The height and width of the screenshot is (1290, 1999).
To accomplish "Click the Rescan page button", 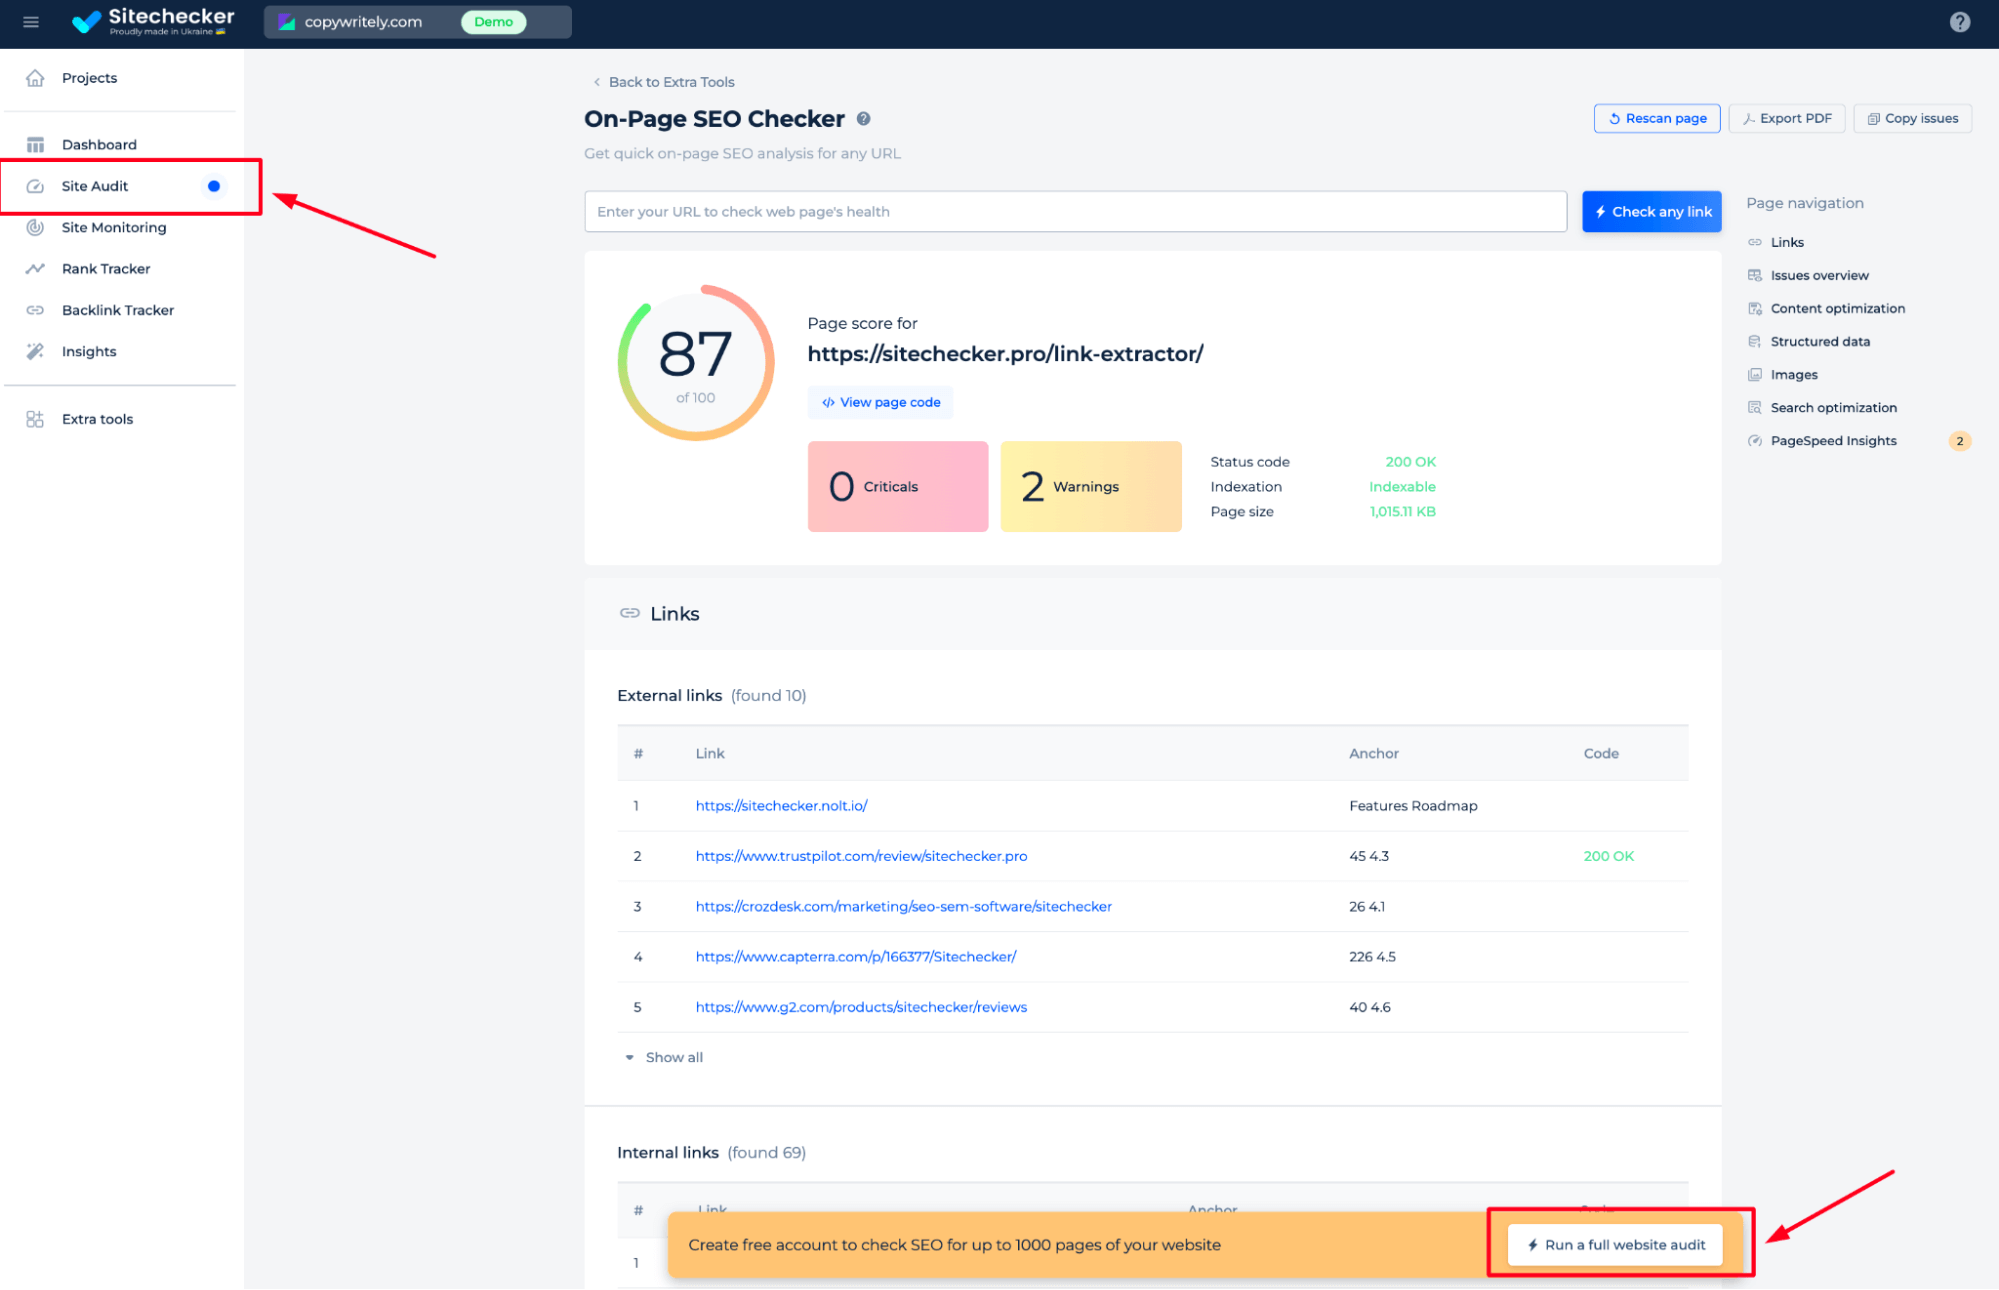I will coord(1656,118).
